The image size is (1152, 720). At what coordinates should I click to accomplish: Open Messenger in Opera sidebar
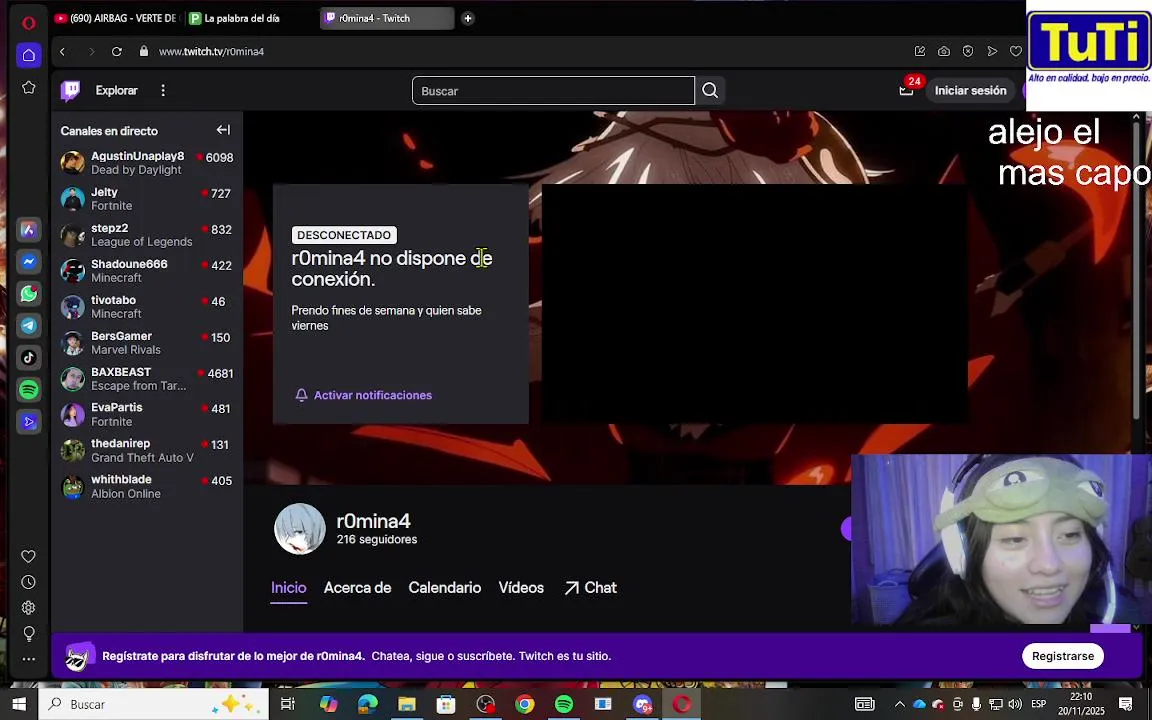29,262
